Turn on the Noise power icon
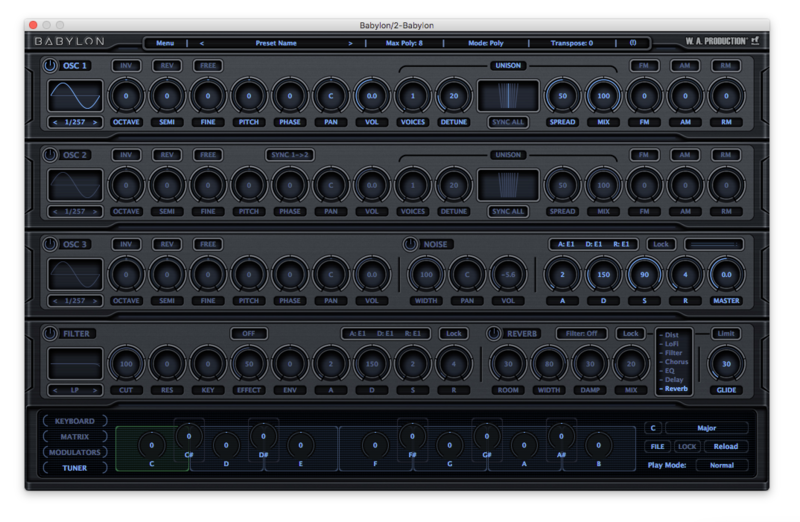This screenshot has width=800, height=522. (x=410, y=244)
